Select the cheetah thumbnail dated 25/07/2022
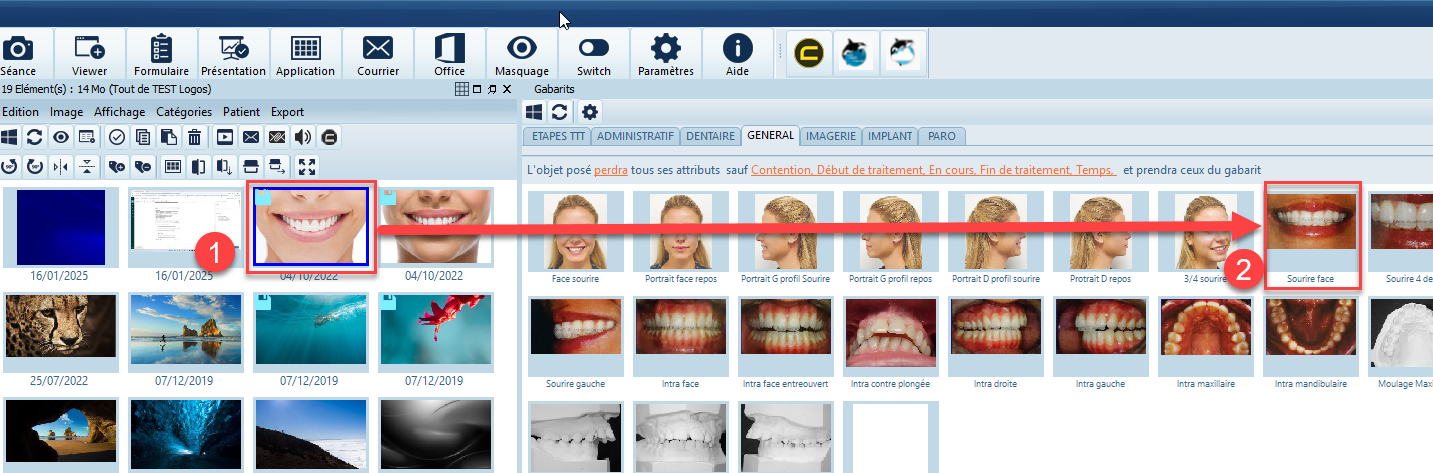 point(61,333)
